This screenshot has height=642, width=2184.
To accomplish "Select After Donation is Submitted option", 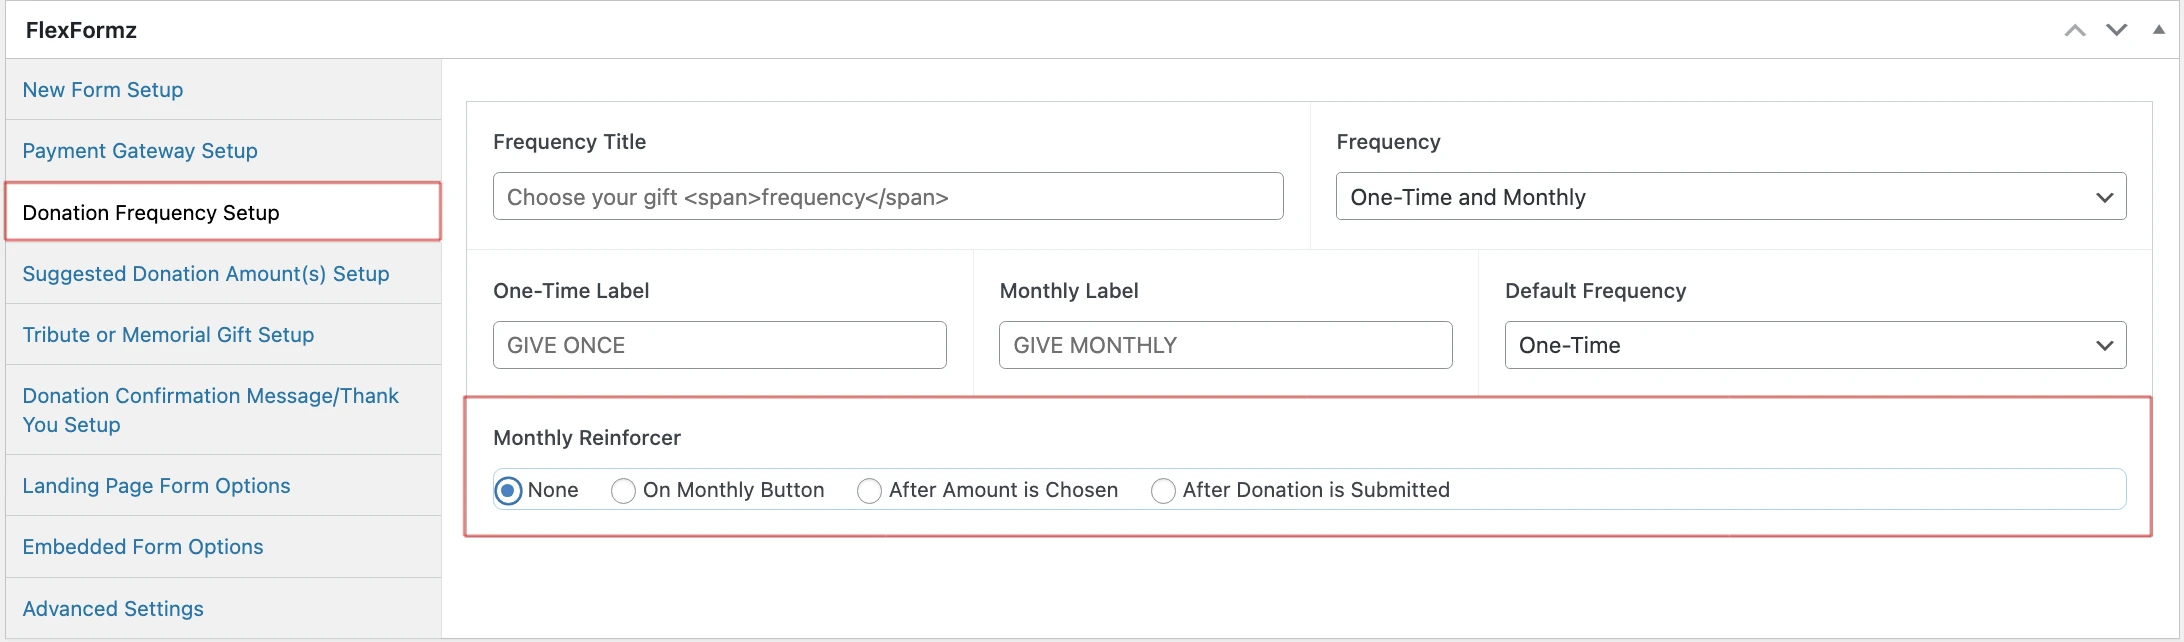I will tap(1163, 490).
